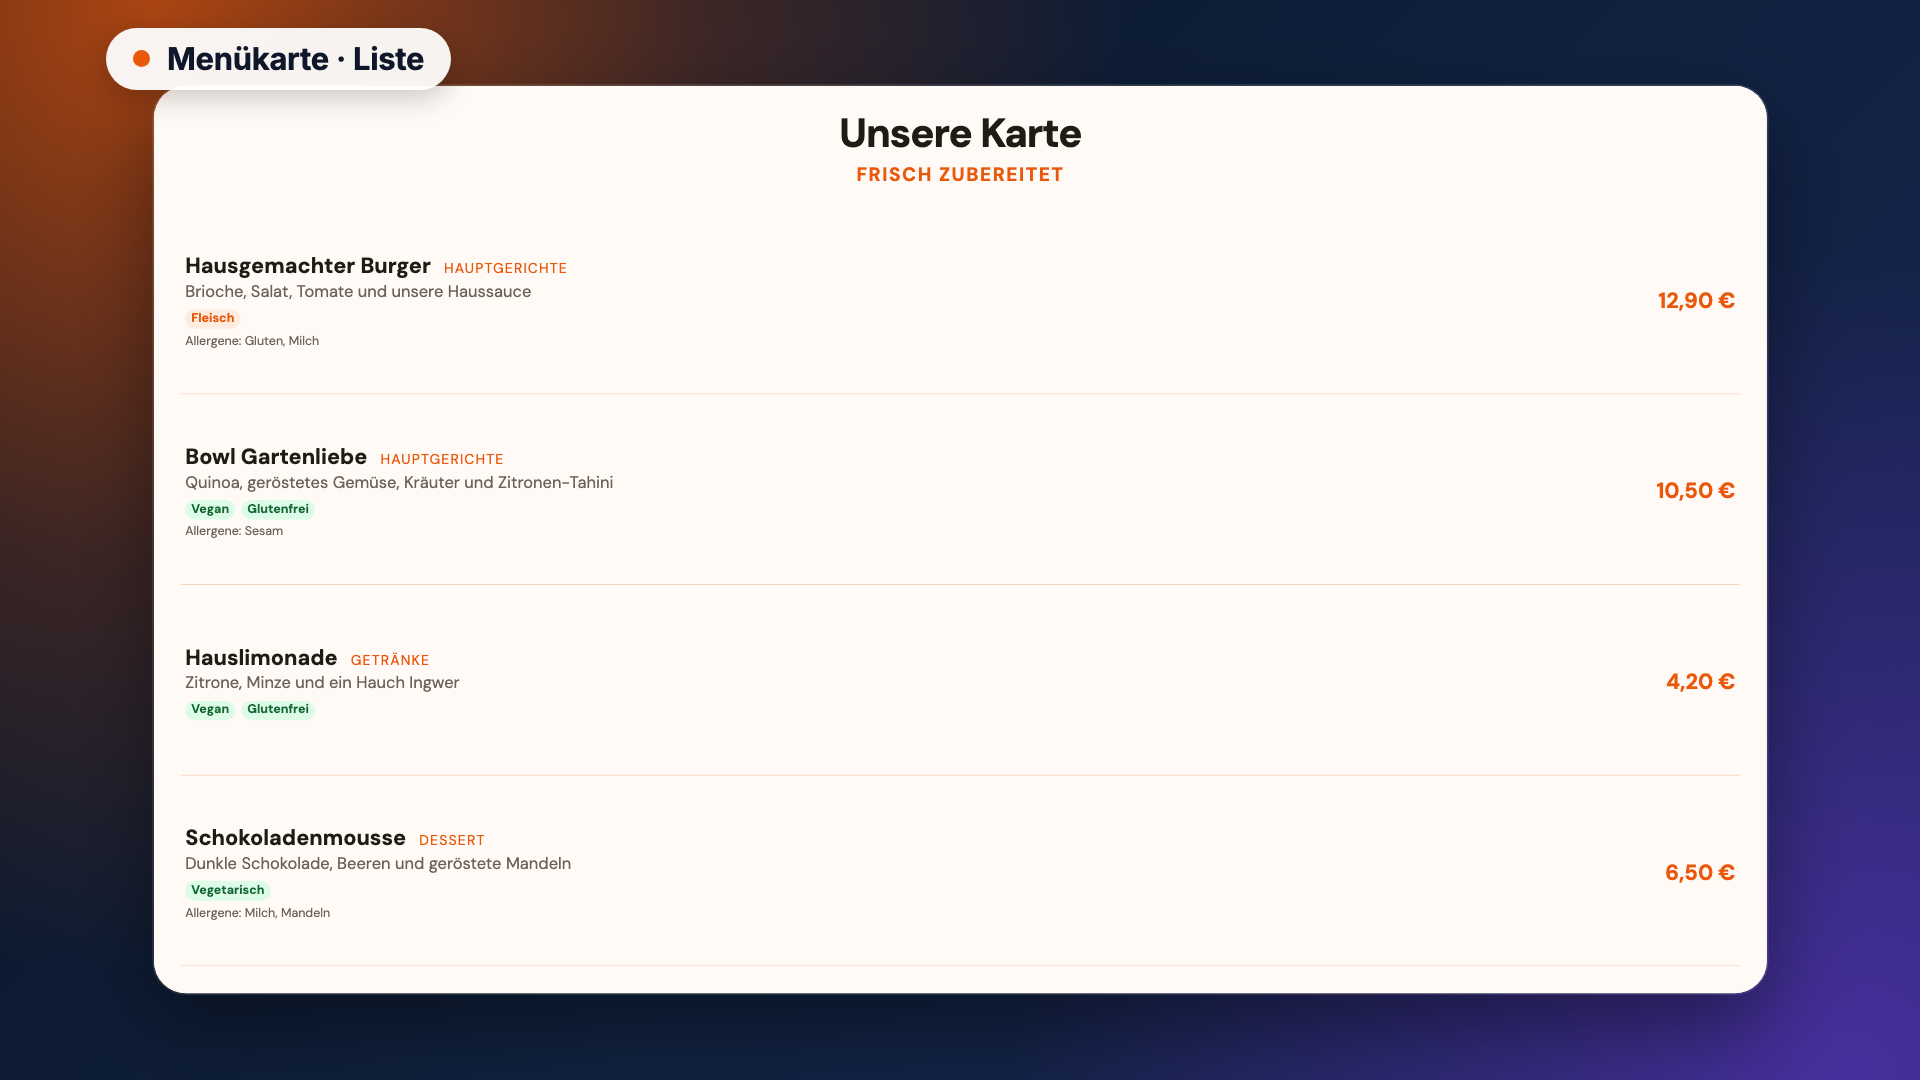Click the DESSERT category label

coord(452,840)
